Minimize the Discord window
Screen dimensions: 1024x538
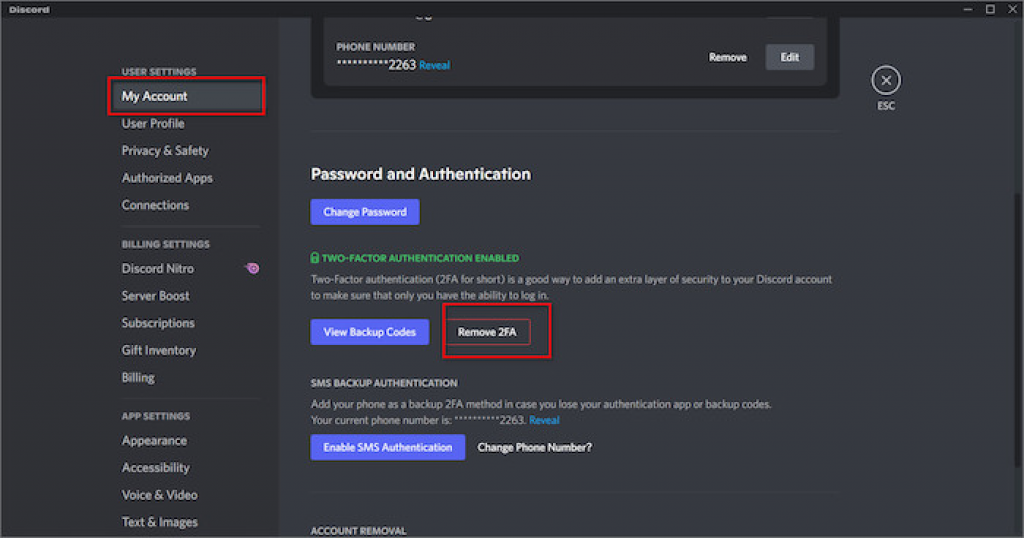click(x=968, y=9)
